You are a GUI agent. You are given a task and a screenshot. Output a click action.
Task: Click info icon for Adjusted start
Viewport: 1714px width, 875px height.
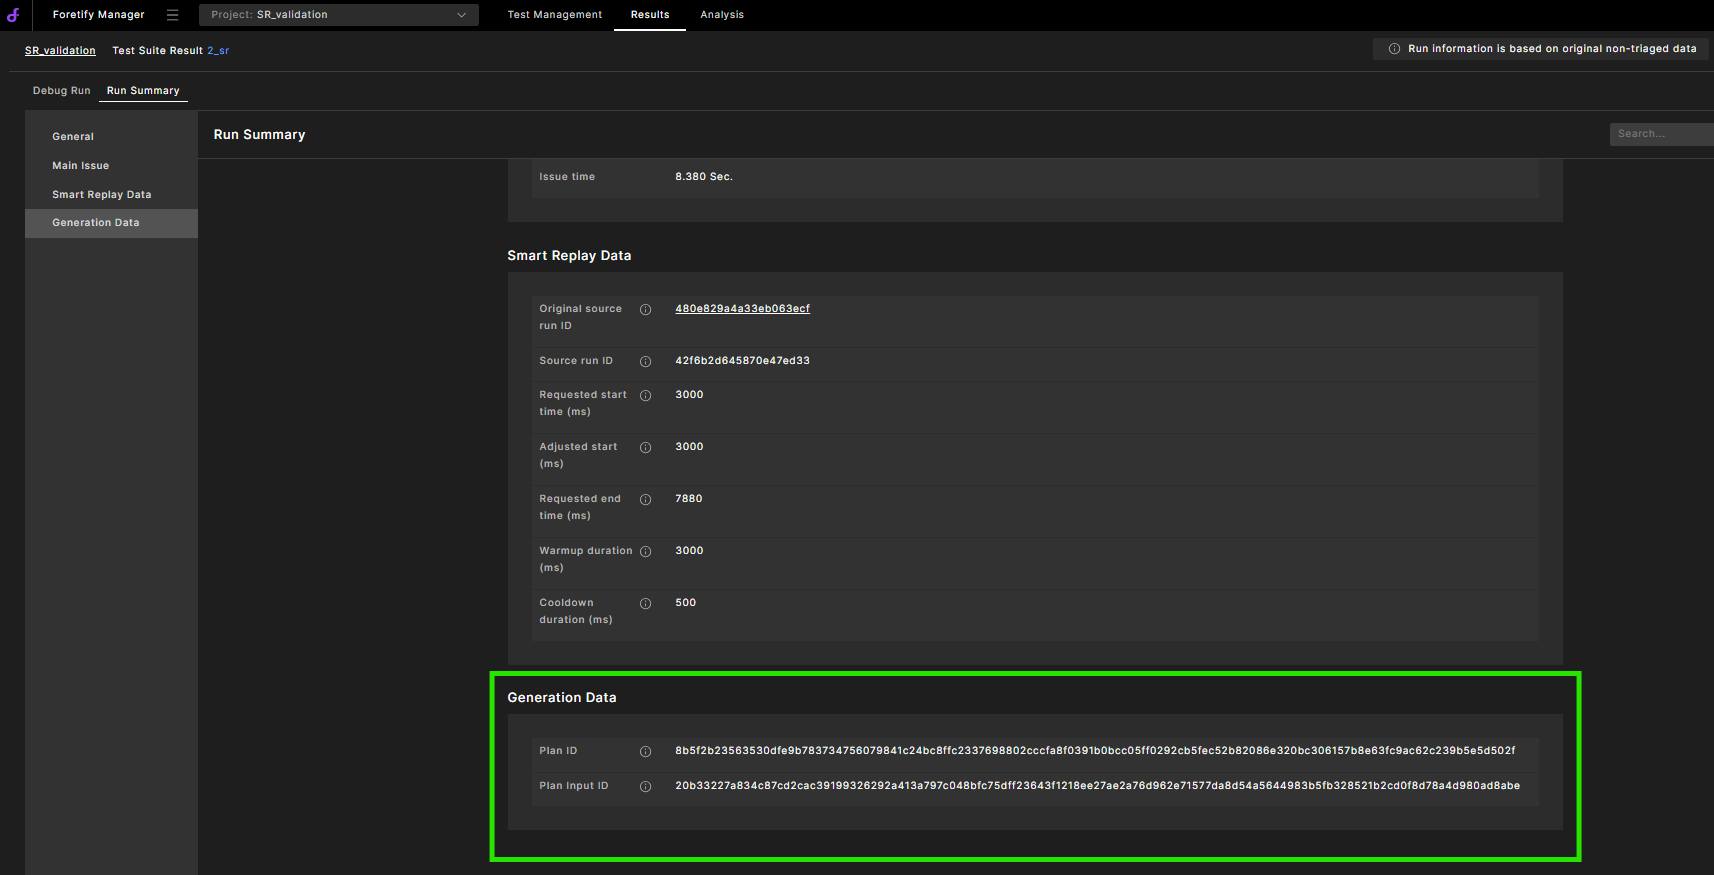click(x=645, y=448)
